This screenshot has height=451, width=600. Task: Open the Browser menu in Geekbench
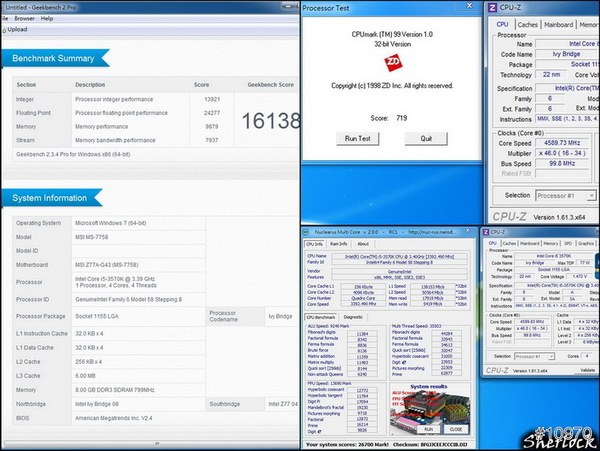[24, 18]
